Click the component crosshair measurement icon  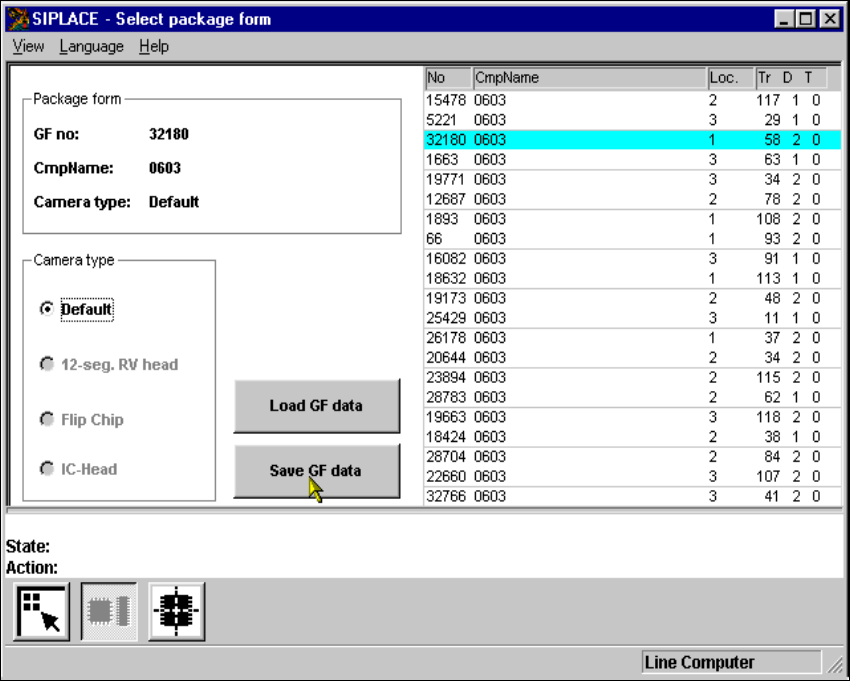tap(177, 612)
